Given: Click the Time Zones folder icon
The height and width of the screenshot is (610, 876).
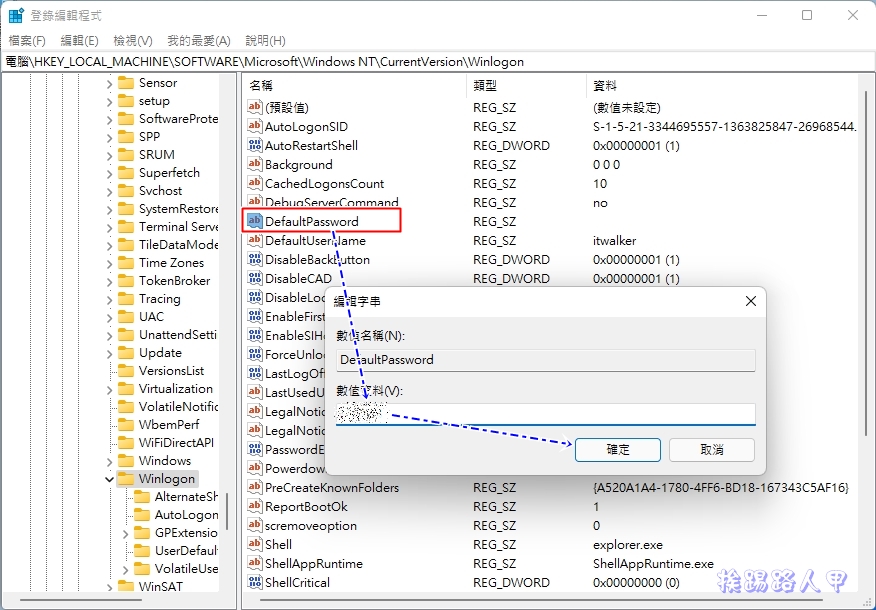Looking at the screenshot, I should point(126,263).
